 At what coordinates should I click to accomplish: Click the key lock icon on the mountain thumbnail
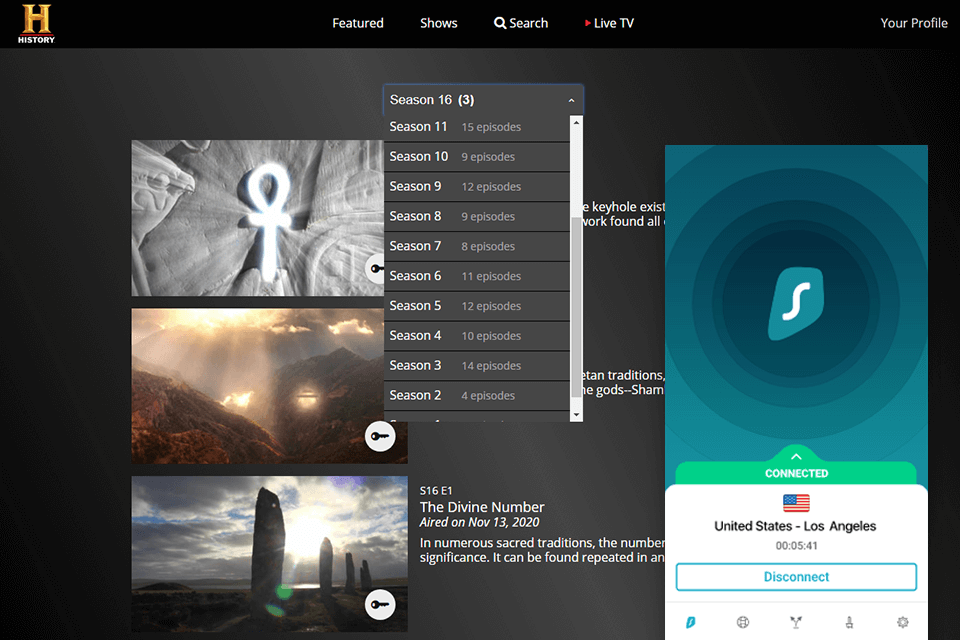(380, 436)
